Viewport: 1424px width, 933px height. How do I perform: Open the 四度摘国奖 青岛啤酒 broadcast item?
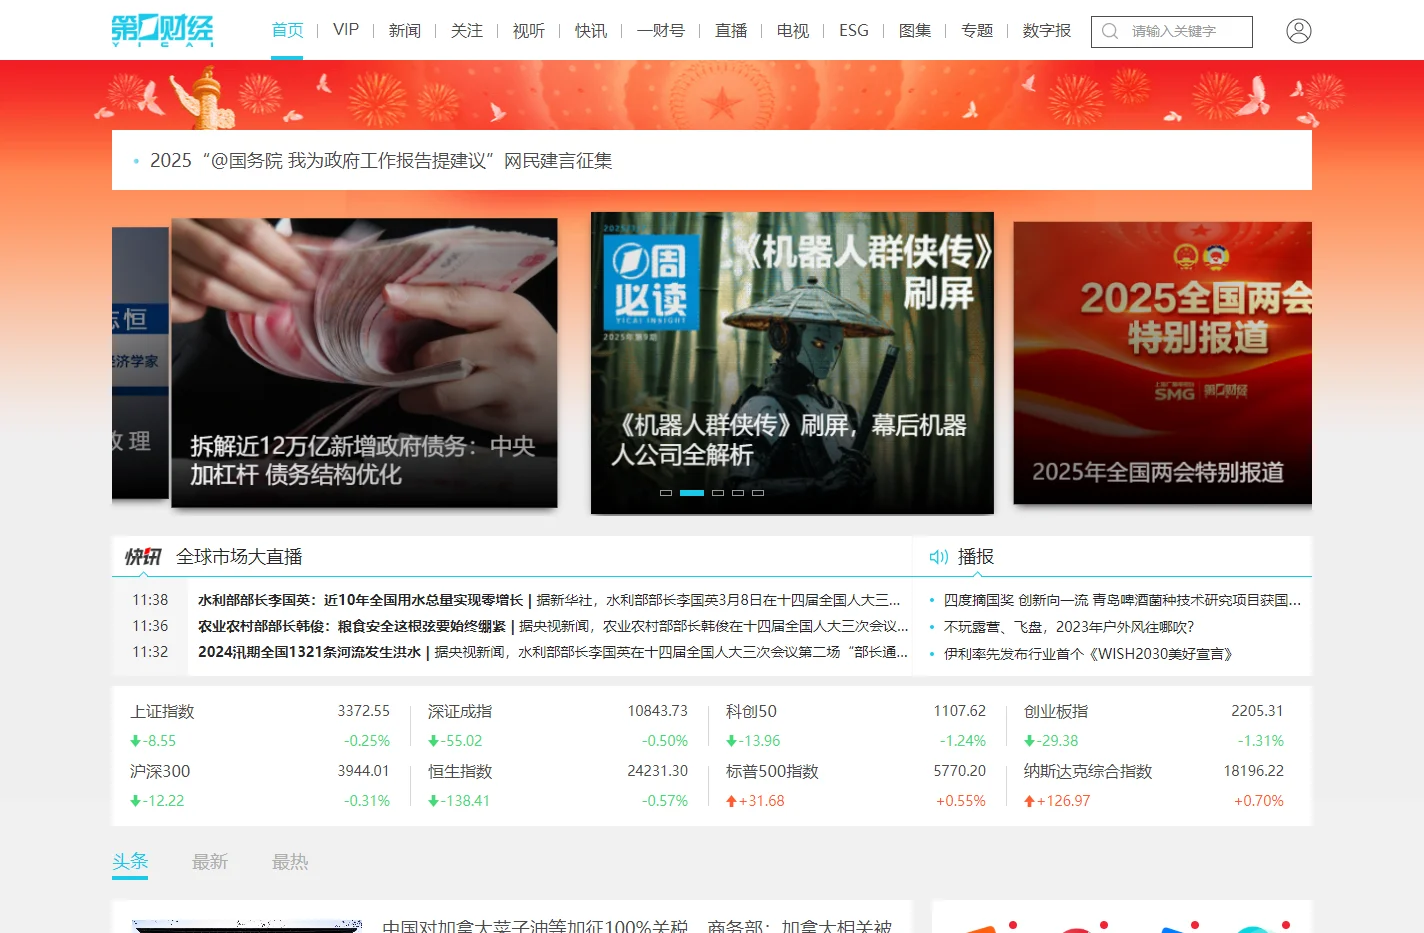click(1122, 600)
